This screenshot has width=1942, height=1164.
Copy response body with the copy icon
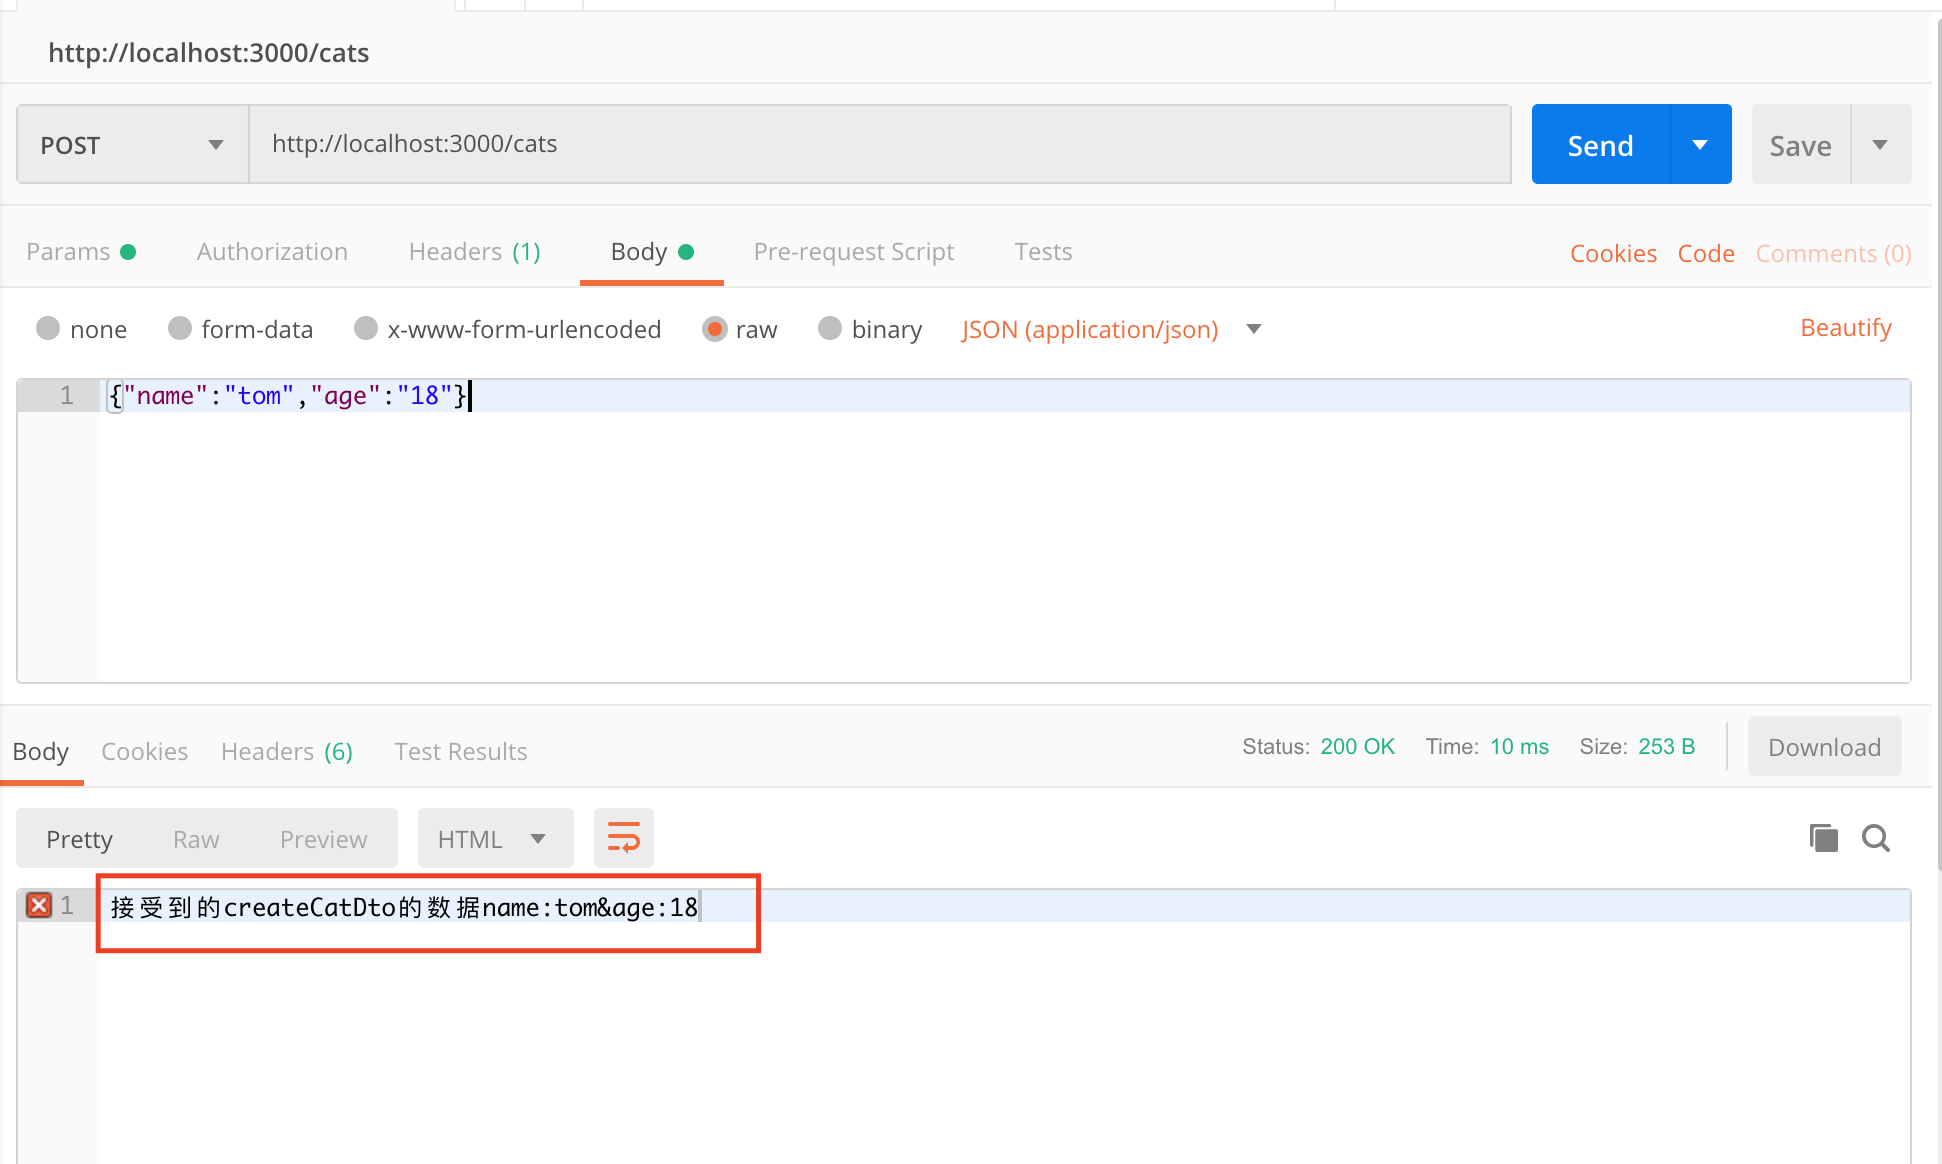(1824, 838)
